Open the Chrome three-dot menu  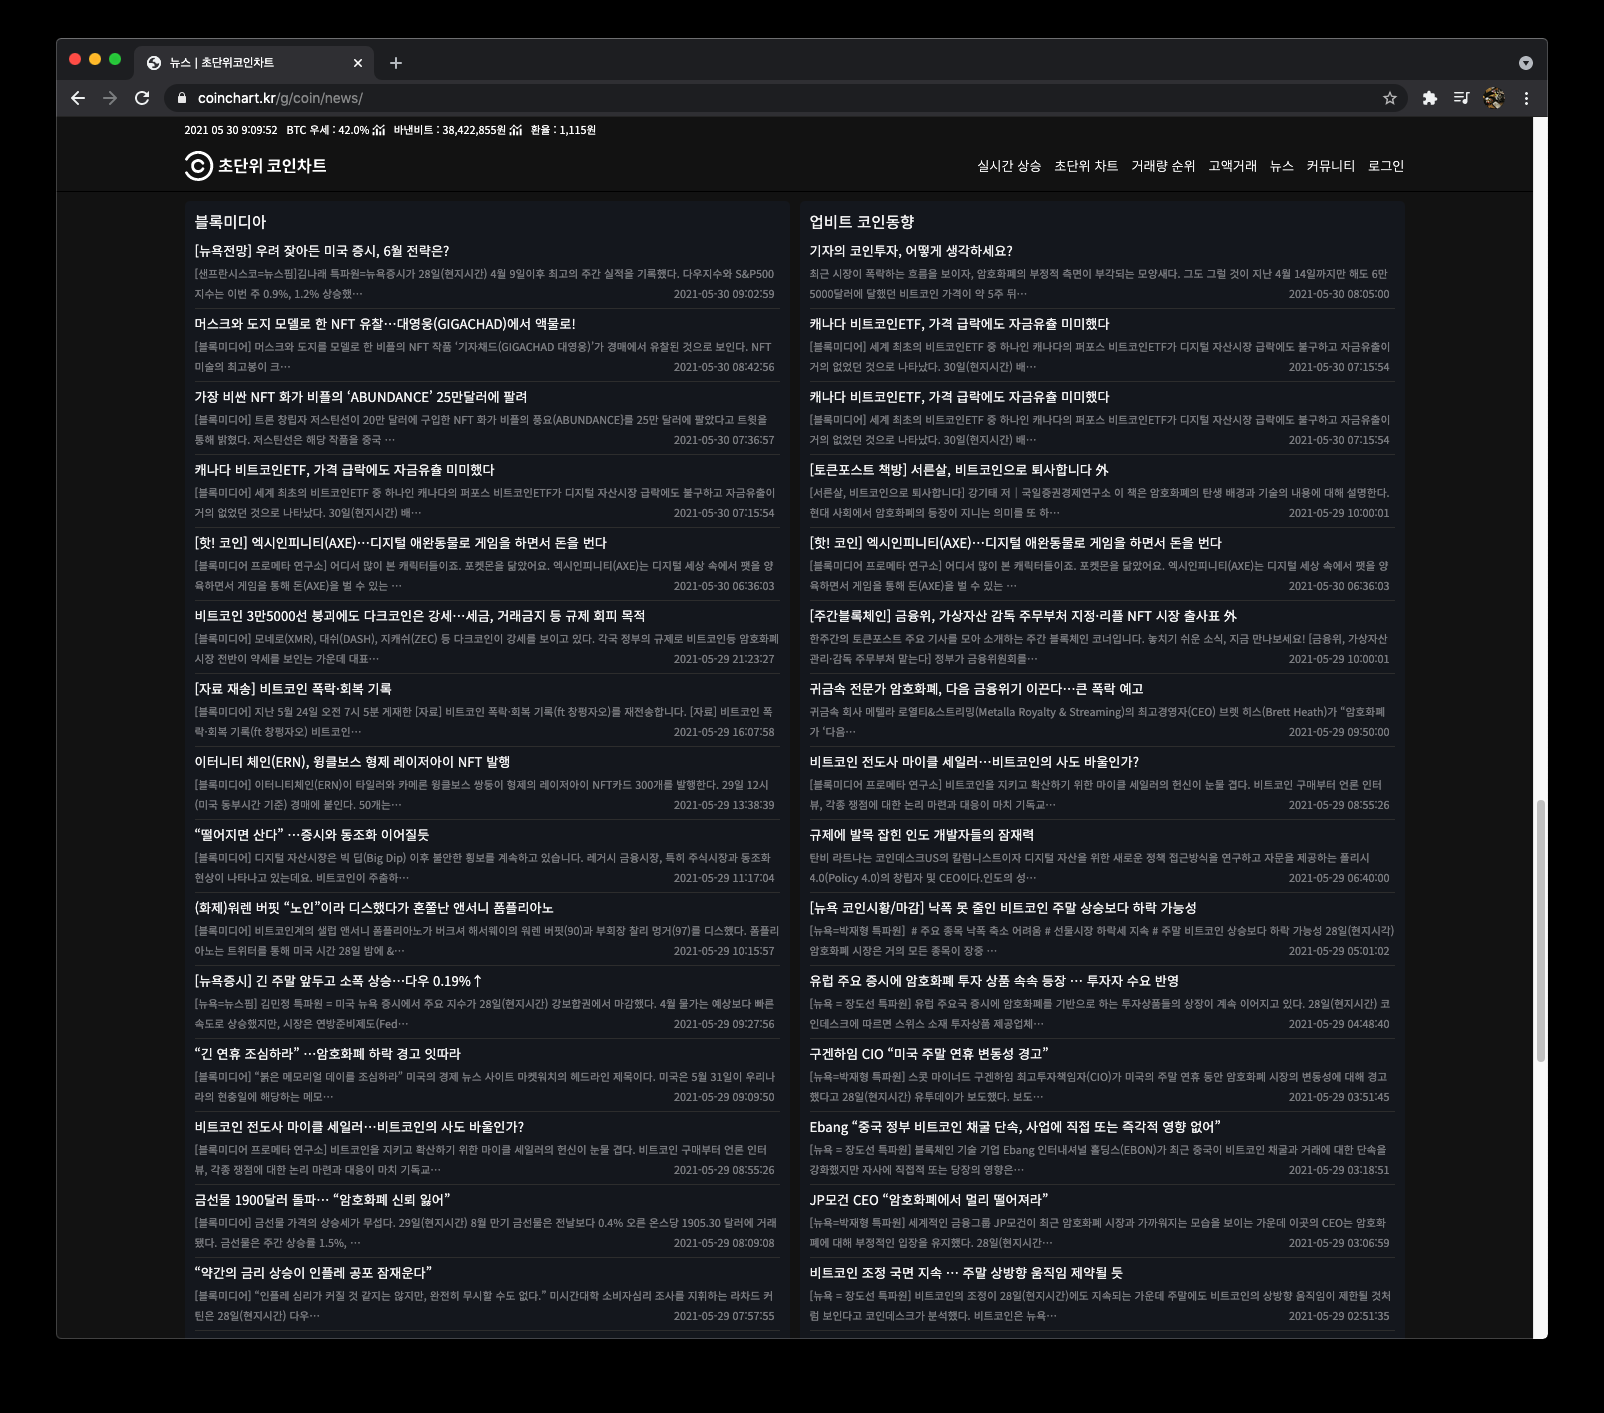point(1526,98)
